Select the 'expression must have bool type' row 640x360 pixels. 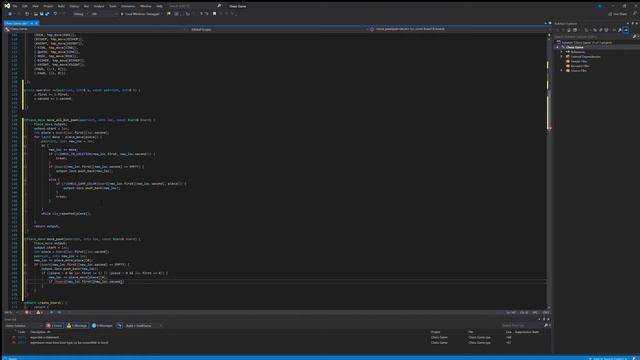[278, 342]
